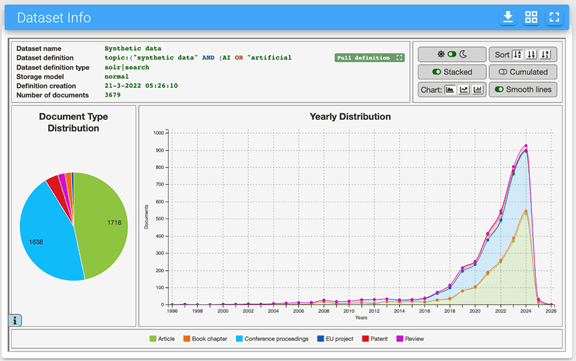The height and width of the screenshot is (361, 576).
Task: Toggle the Book chapter legend entry
Action: 205,339
